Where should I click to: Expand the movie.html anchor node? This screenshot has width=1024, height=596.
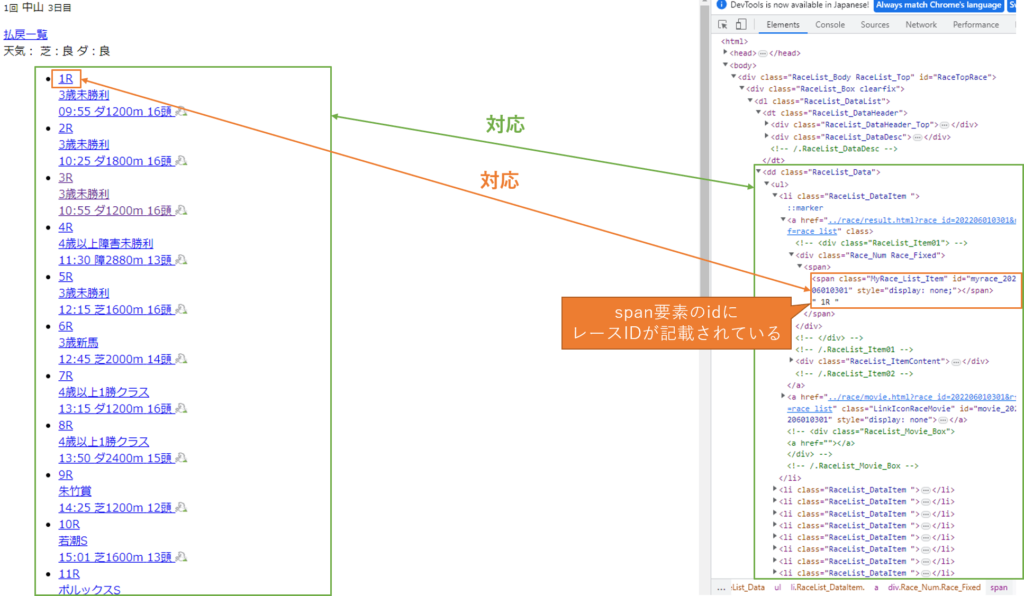point(783,396)
